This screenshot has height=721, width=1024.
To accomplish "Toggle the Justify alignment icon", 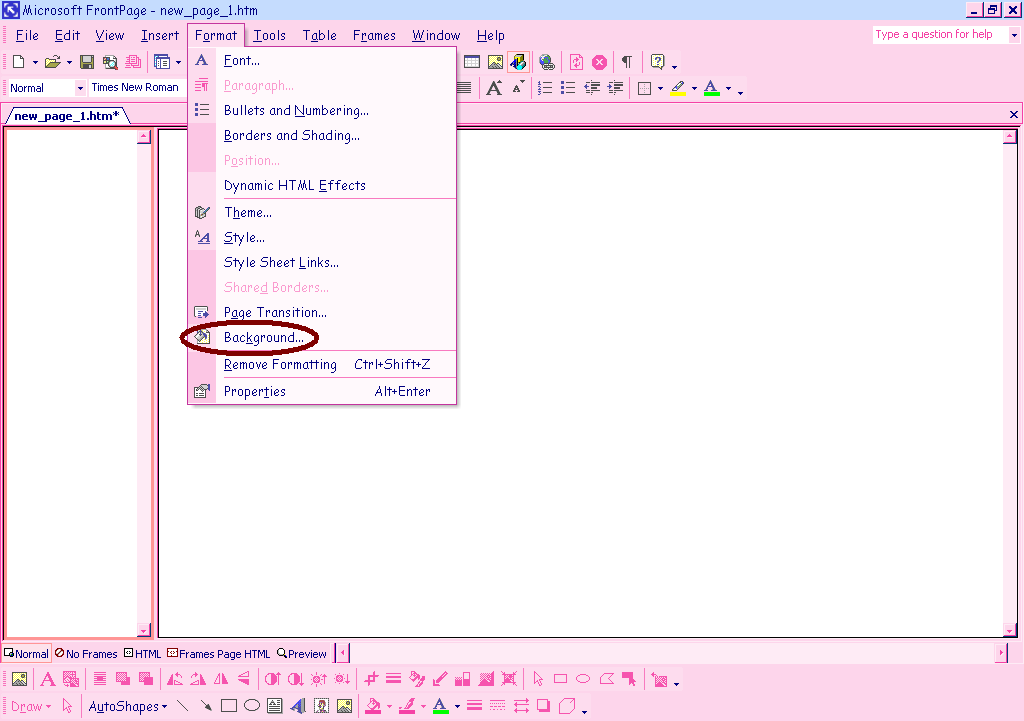I will click(464, 88).
